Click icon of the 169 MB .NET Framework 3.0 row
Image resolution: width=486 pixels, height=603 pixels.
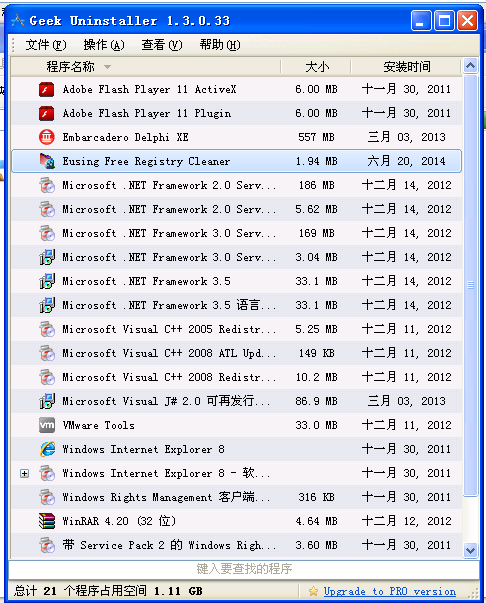click(47, 233)
